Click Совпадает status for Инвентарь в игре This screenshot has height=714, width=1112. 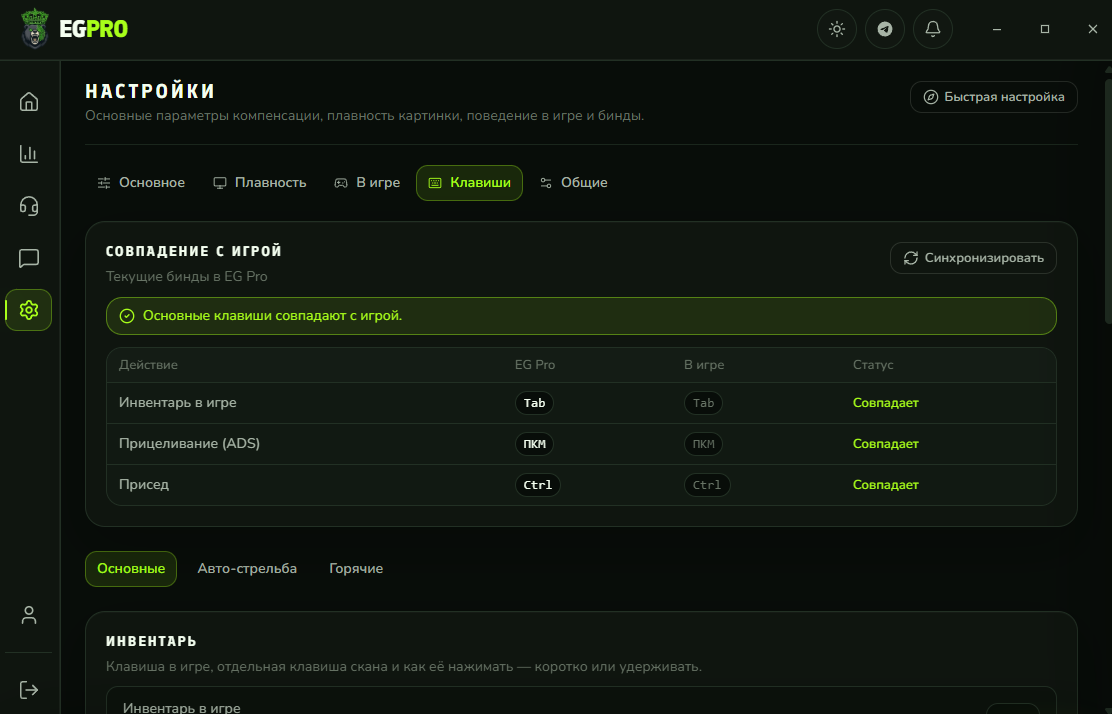click(886, 403)
